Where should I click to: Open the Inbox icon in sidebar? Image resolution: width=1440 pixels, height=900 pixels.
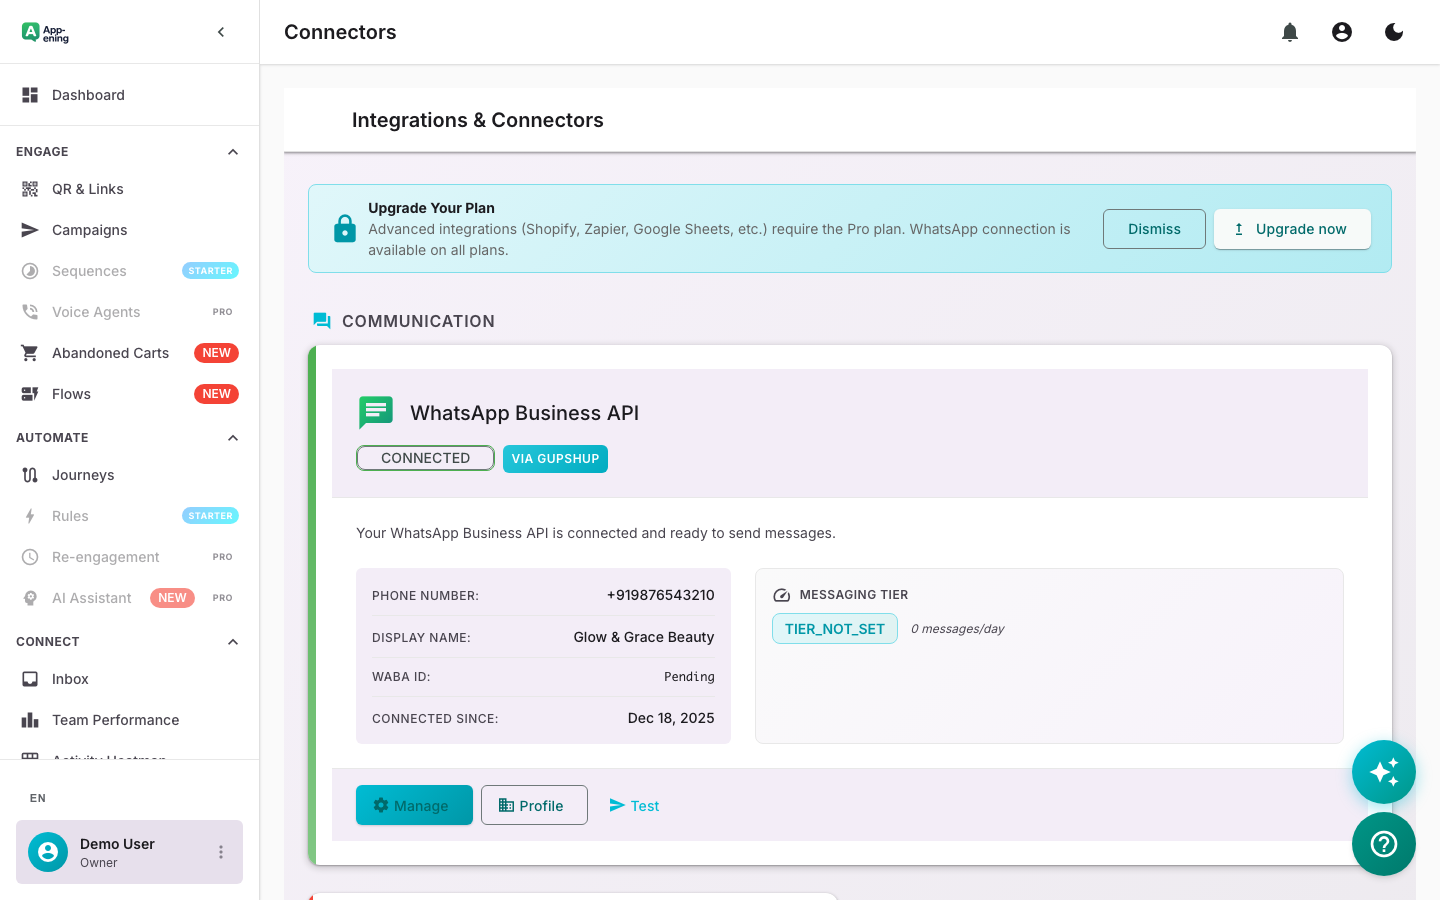29,678
